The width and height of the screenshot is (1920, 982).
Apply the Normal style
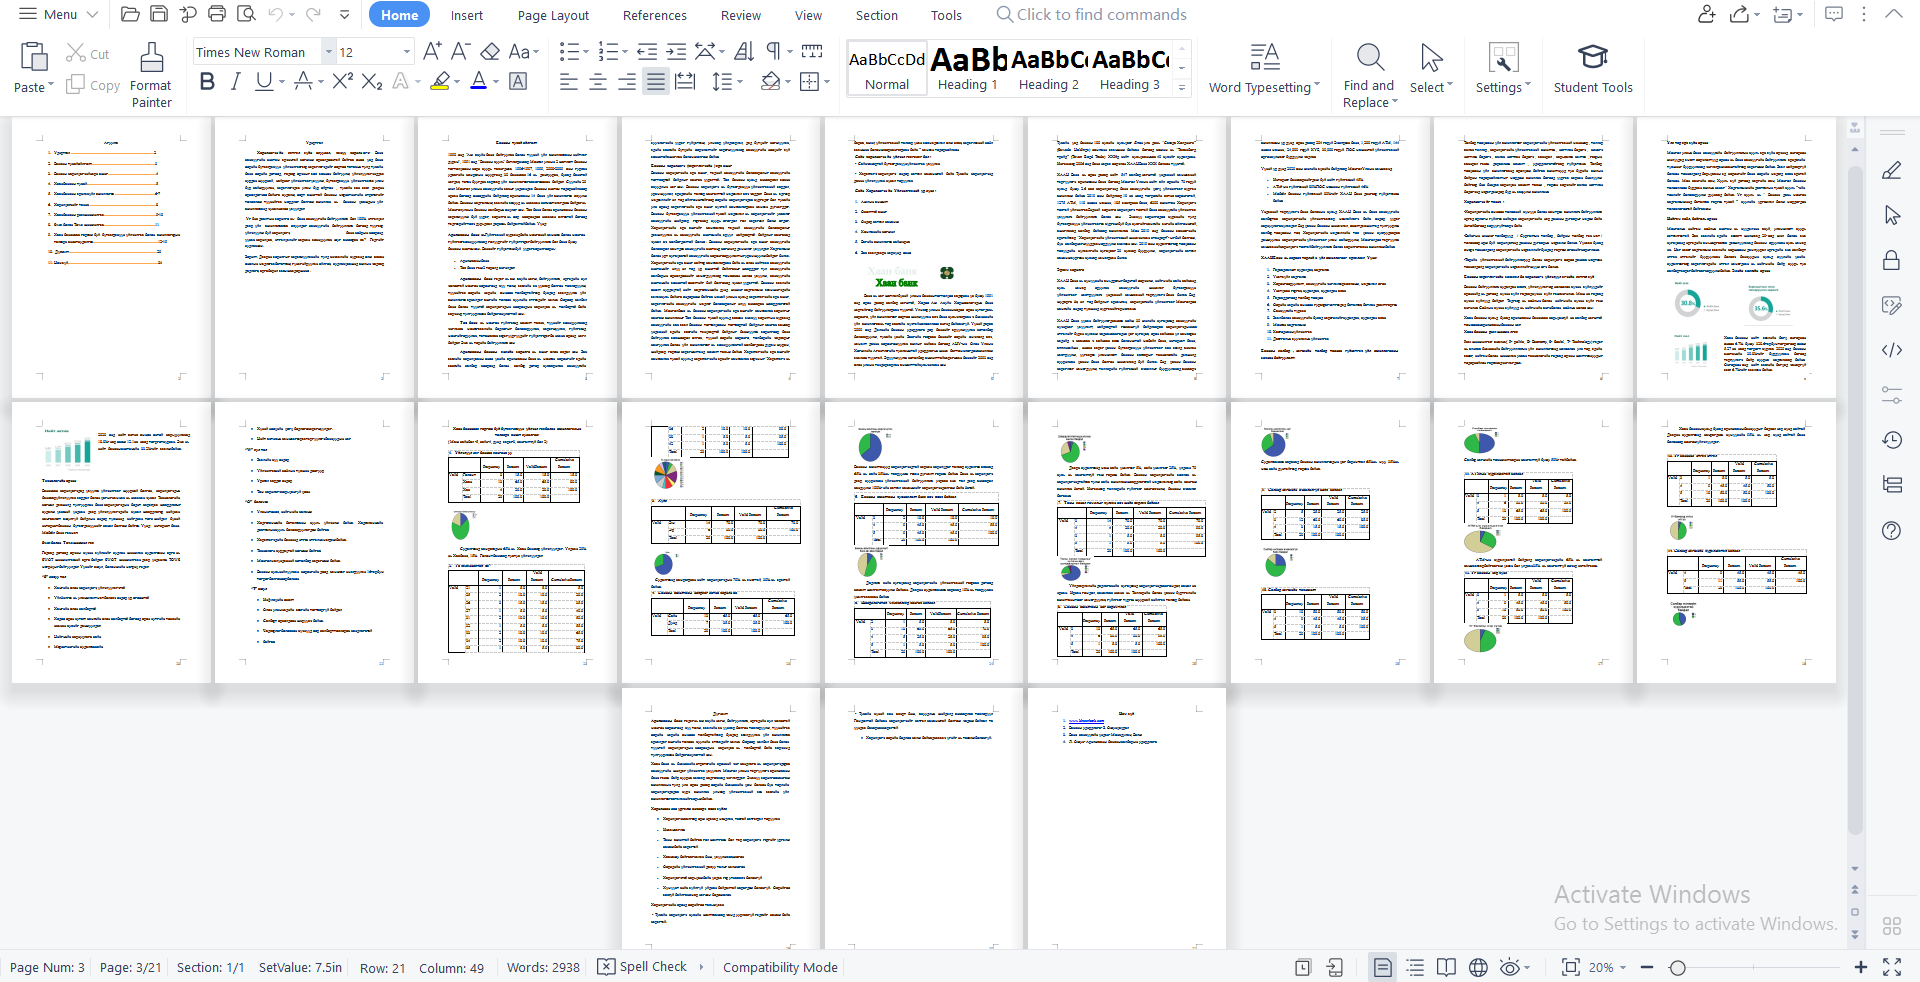(887, 68)
